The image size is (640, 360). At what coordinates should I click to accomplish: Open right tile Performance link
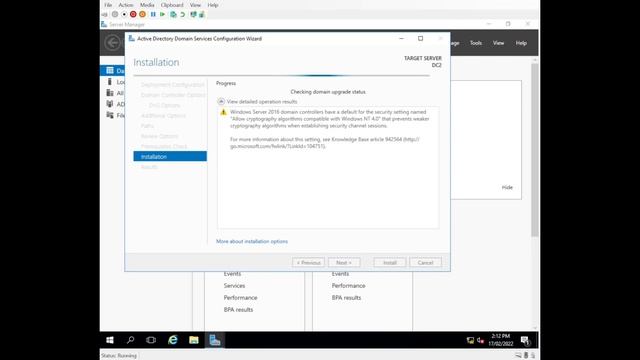click(349, 286)
